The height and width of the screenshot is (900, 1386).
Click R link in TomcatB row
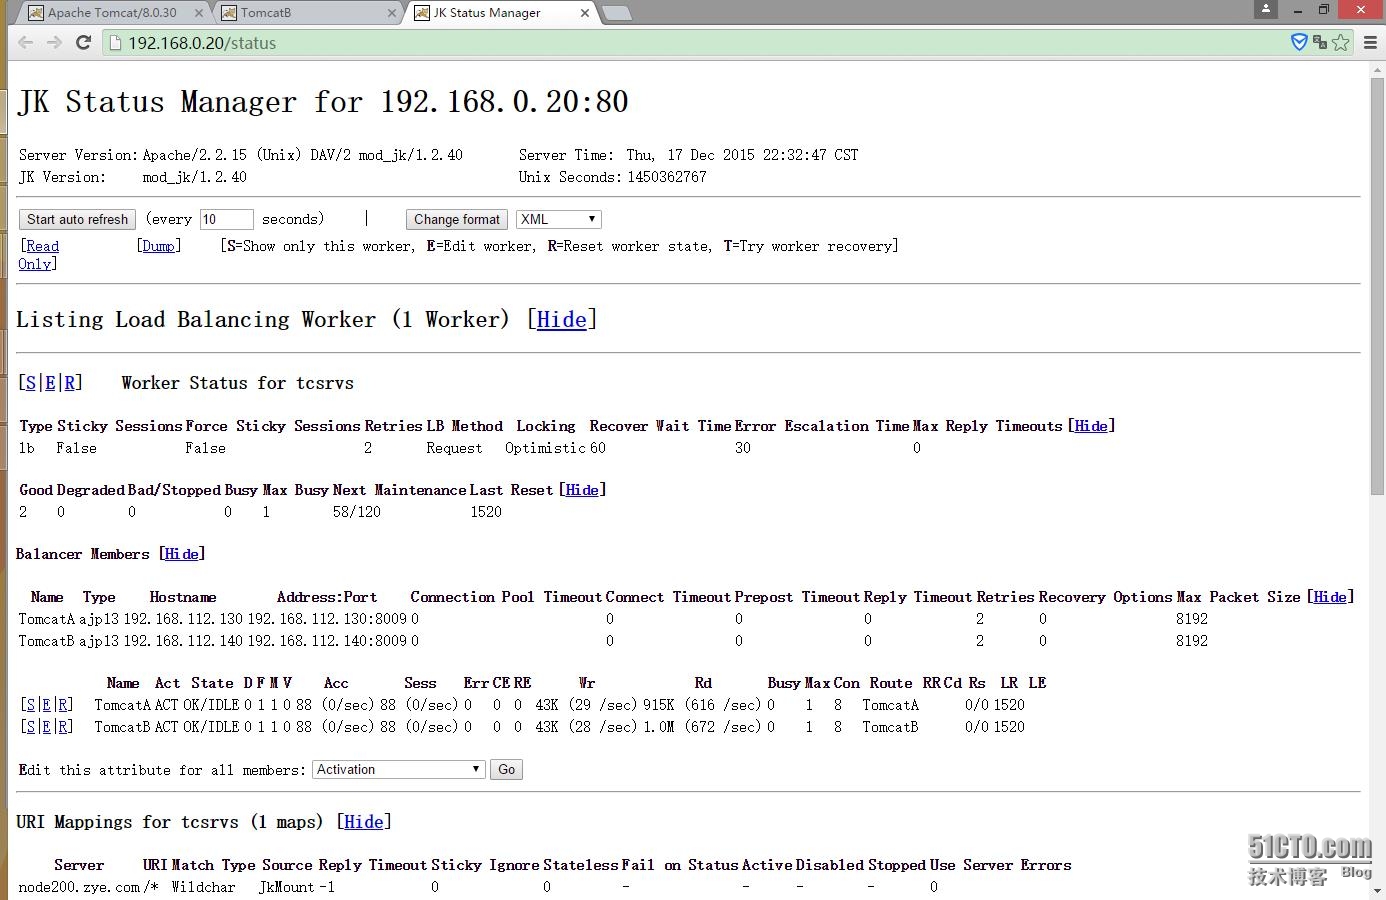tap(63, 727)
